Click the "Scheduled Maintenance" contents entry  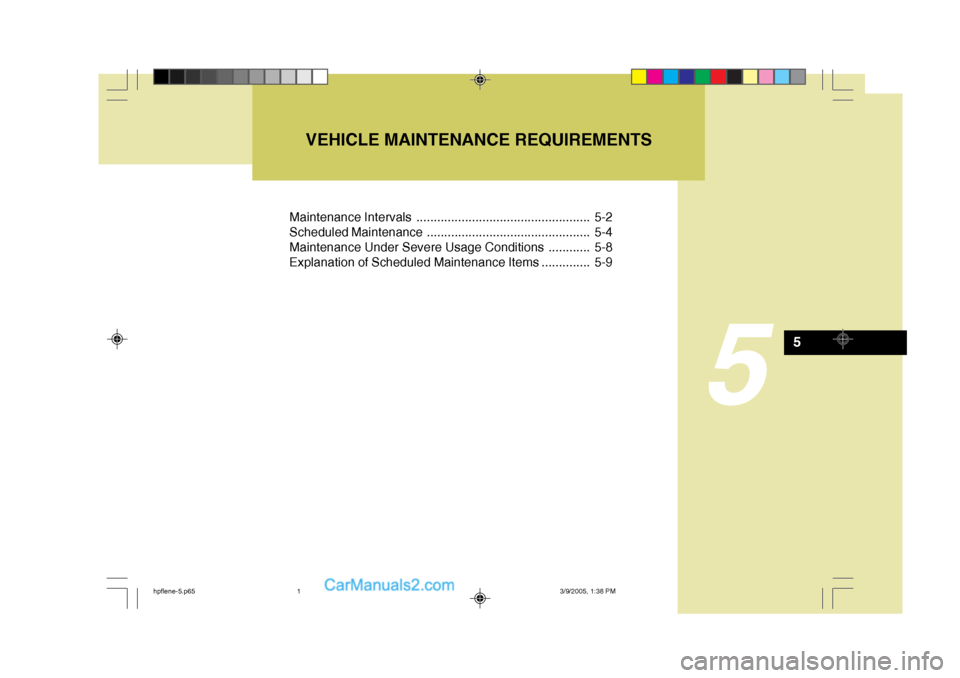pos(356,232)
